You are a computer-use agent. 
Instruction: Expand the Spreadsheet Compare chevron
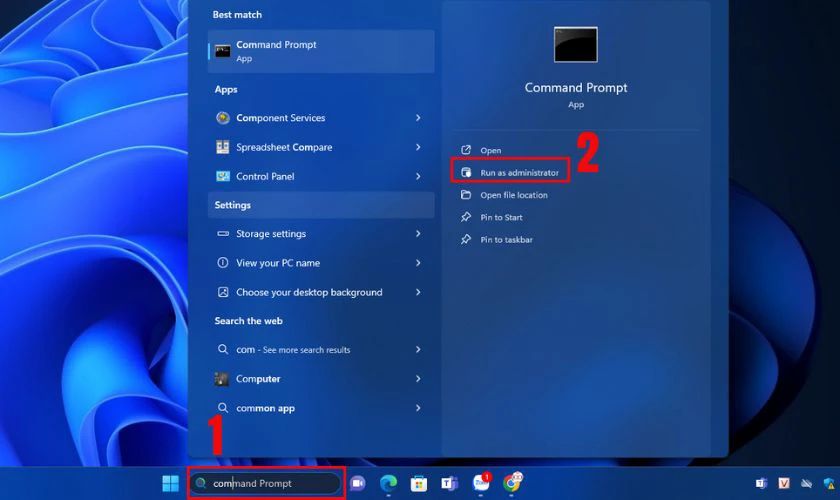pos(418,147)
